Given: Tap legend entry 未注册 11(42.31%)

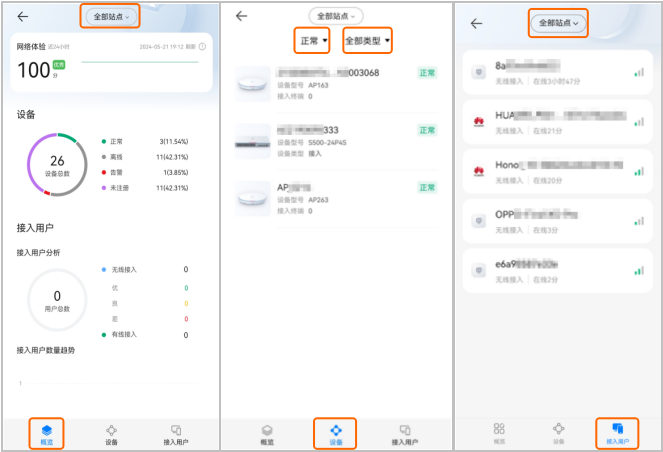Looking at the screenshot, I should click(145, 188).
